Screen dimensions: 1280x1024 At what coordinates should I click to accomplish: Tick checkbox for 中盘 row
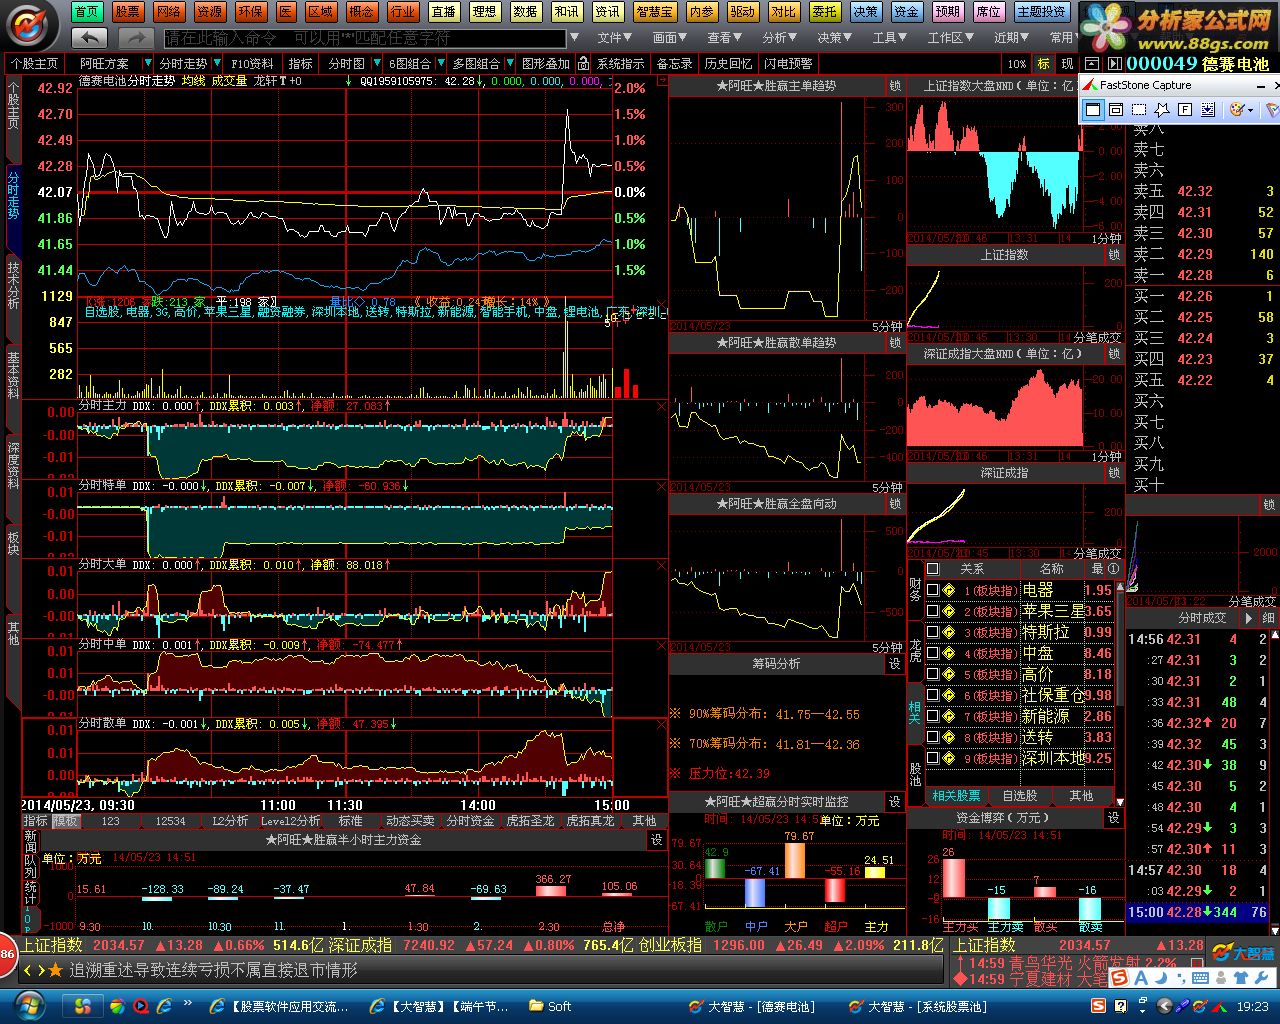click(x=933, y=653)
